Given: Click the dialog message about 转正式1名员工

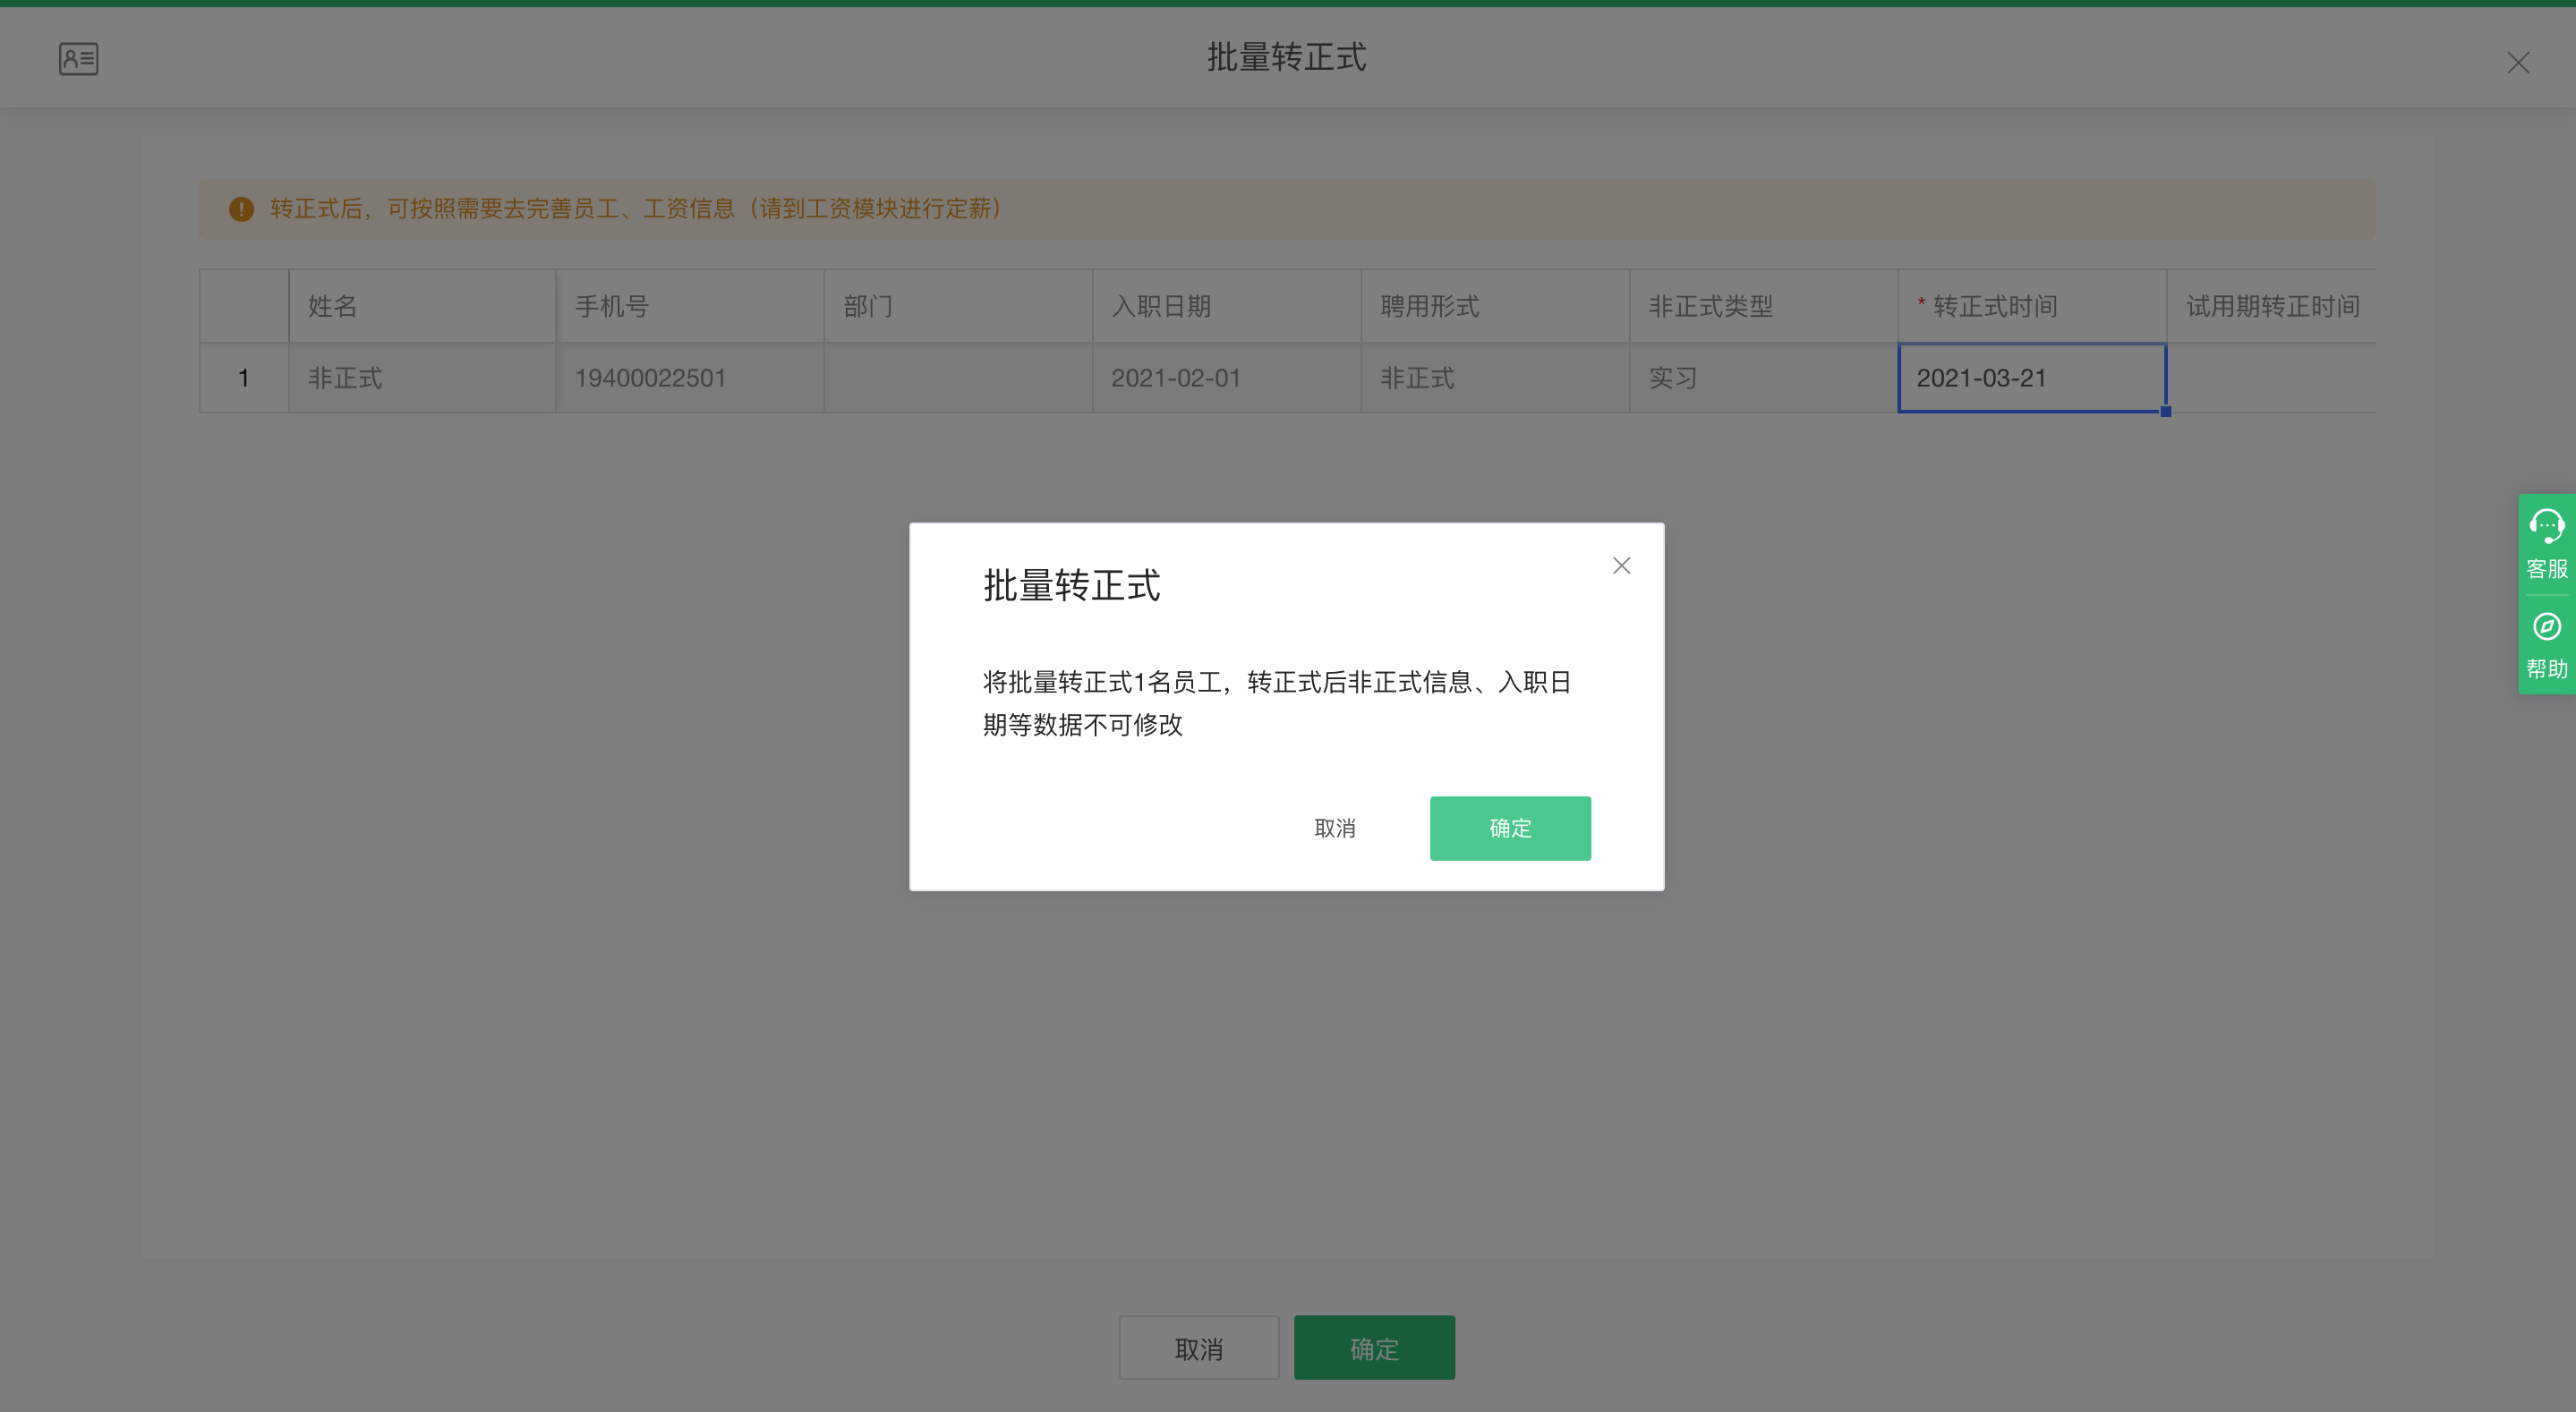Looking at the screenshot, I should (1277, 703).
